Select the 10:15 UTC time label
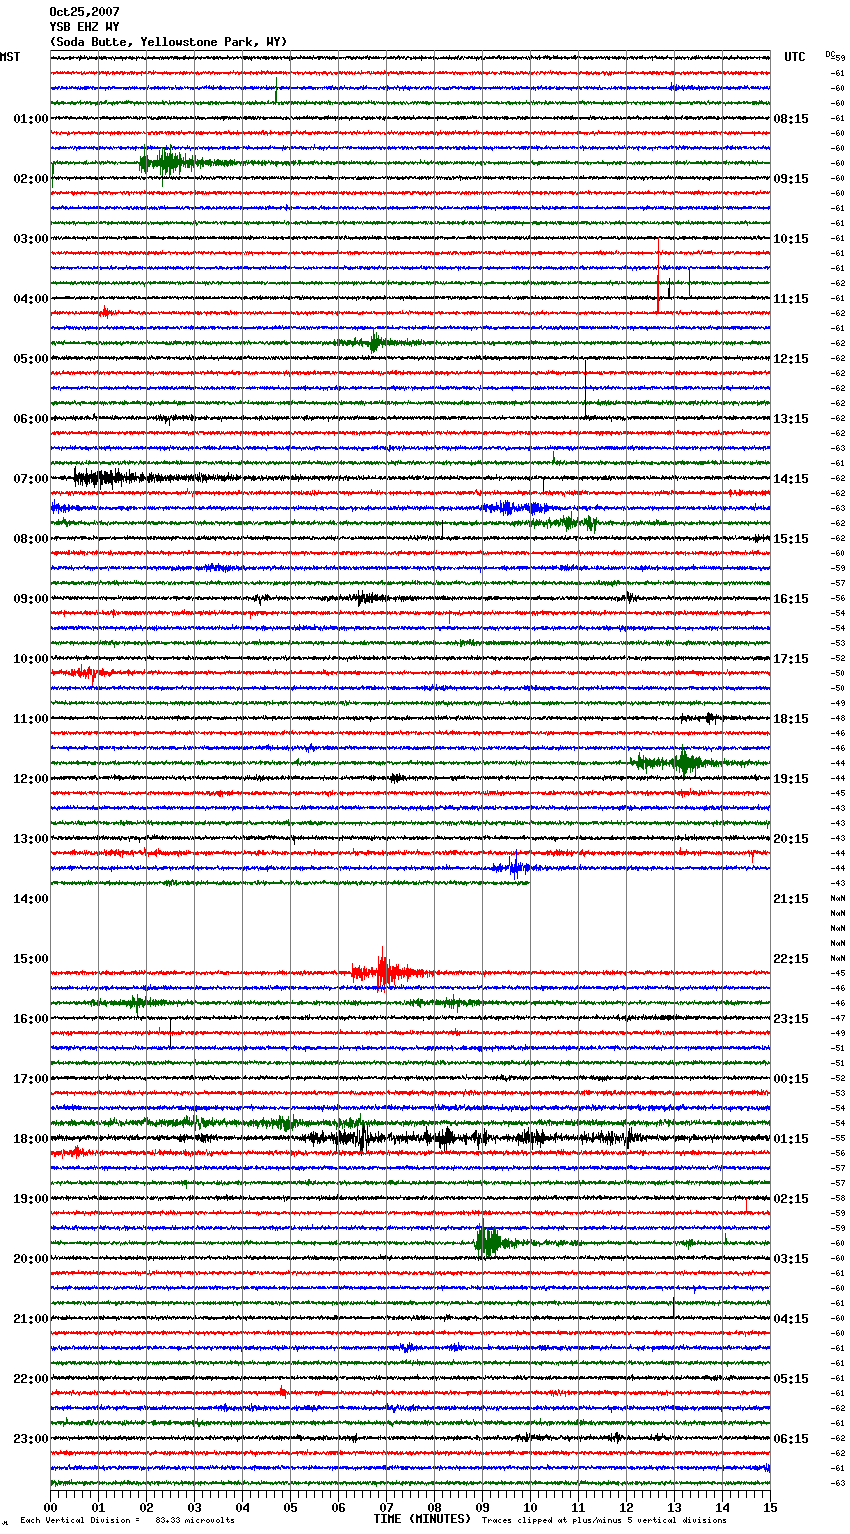 pos(791,239)
